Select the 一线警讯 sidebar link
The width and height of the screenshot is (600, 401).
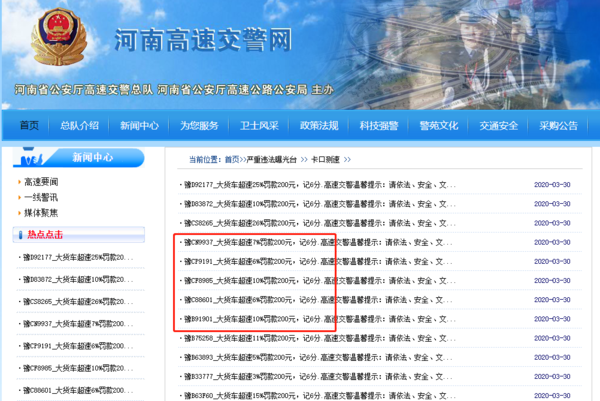tap(41, 197)
